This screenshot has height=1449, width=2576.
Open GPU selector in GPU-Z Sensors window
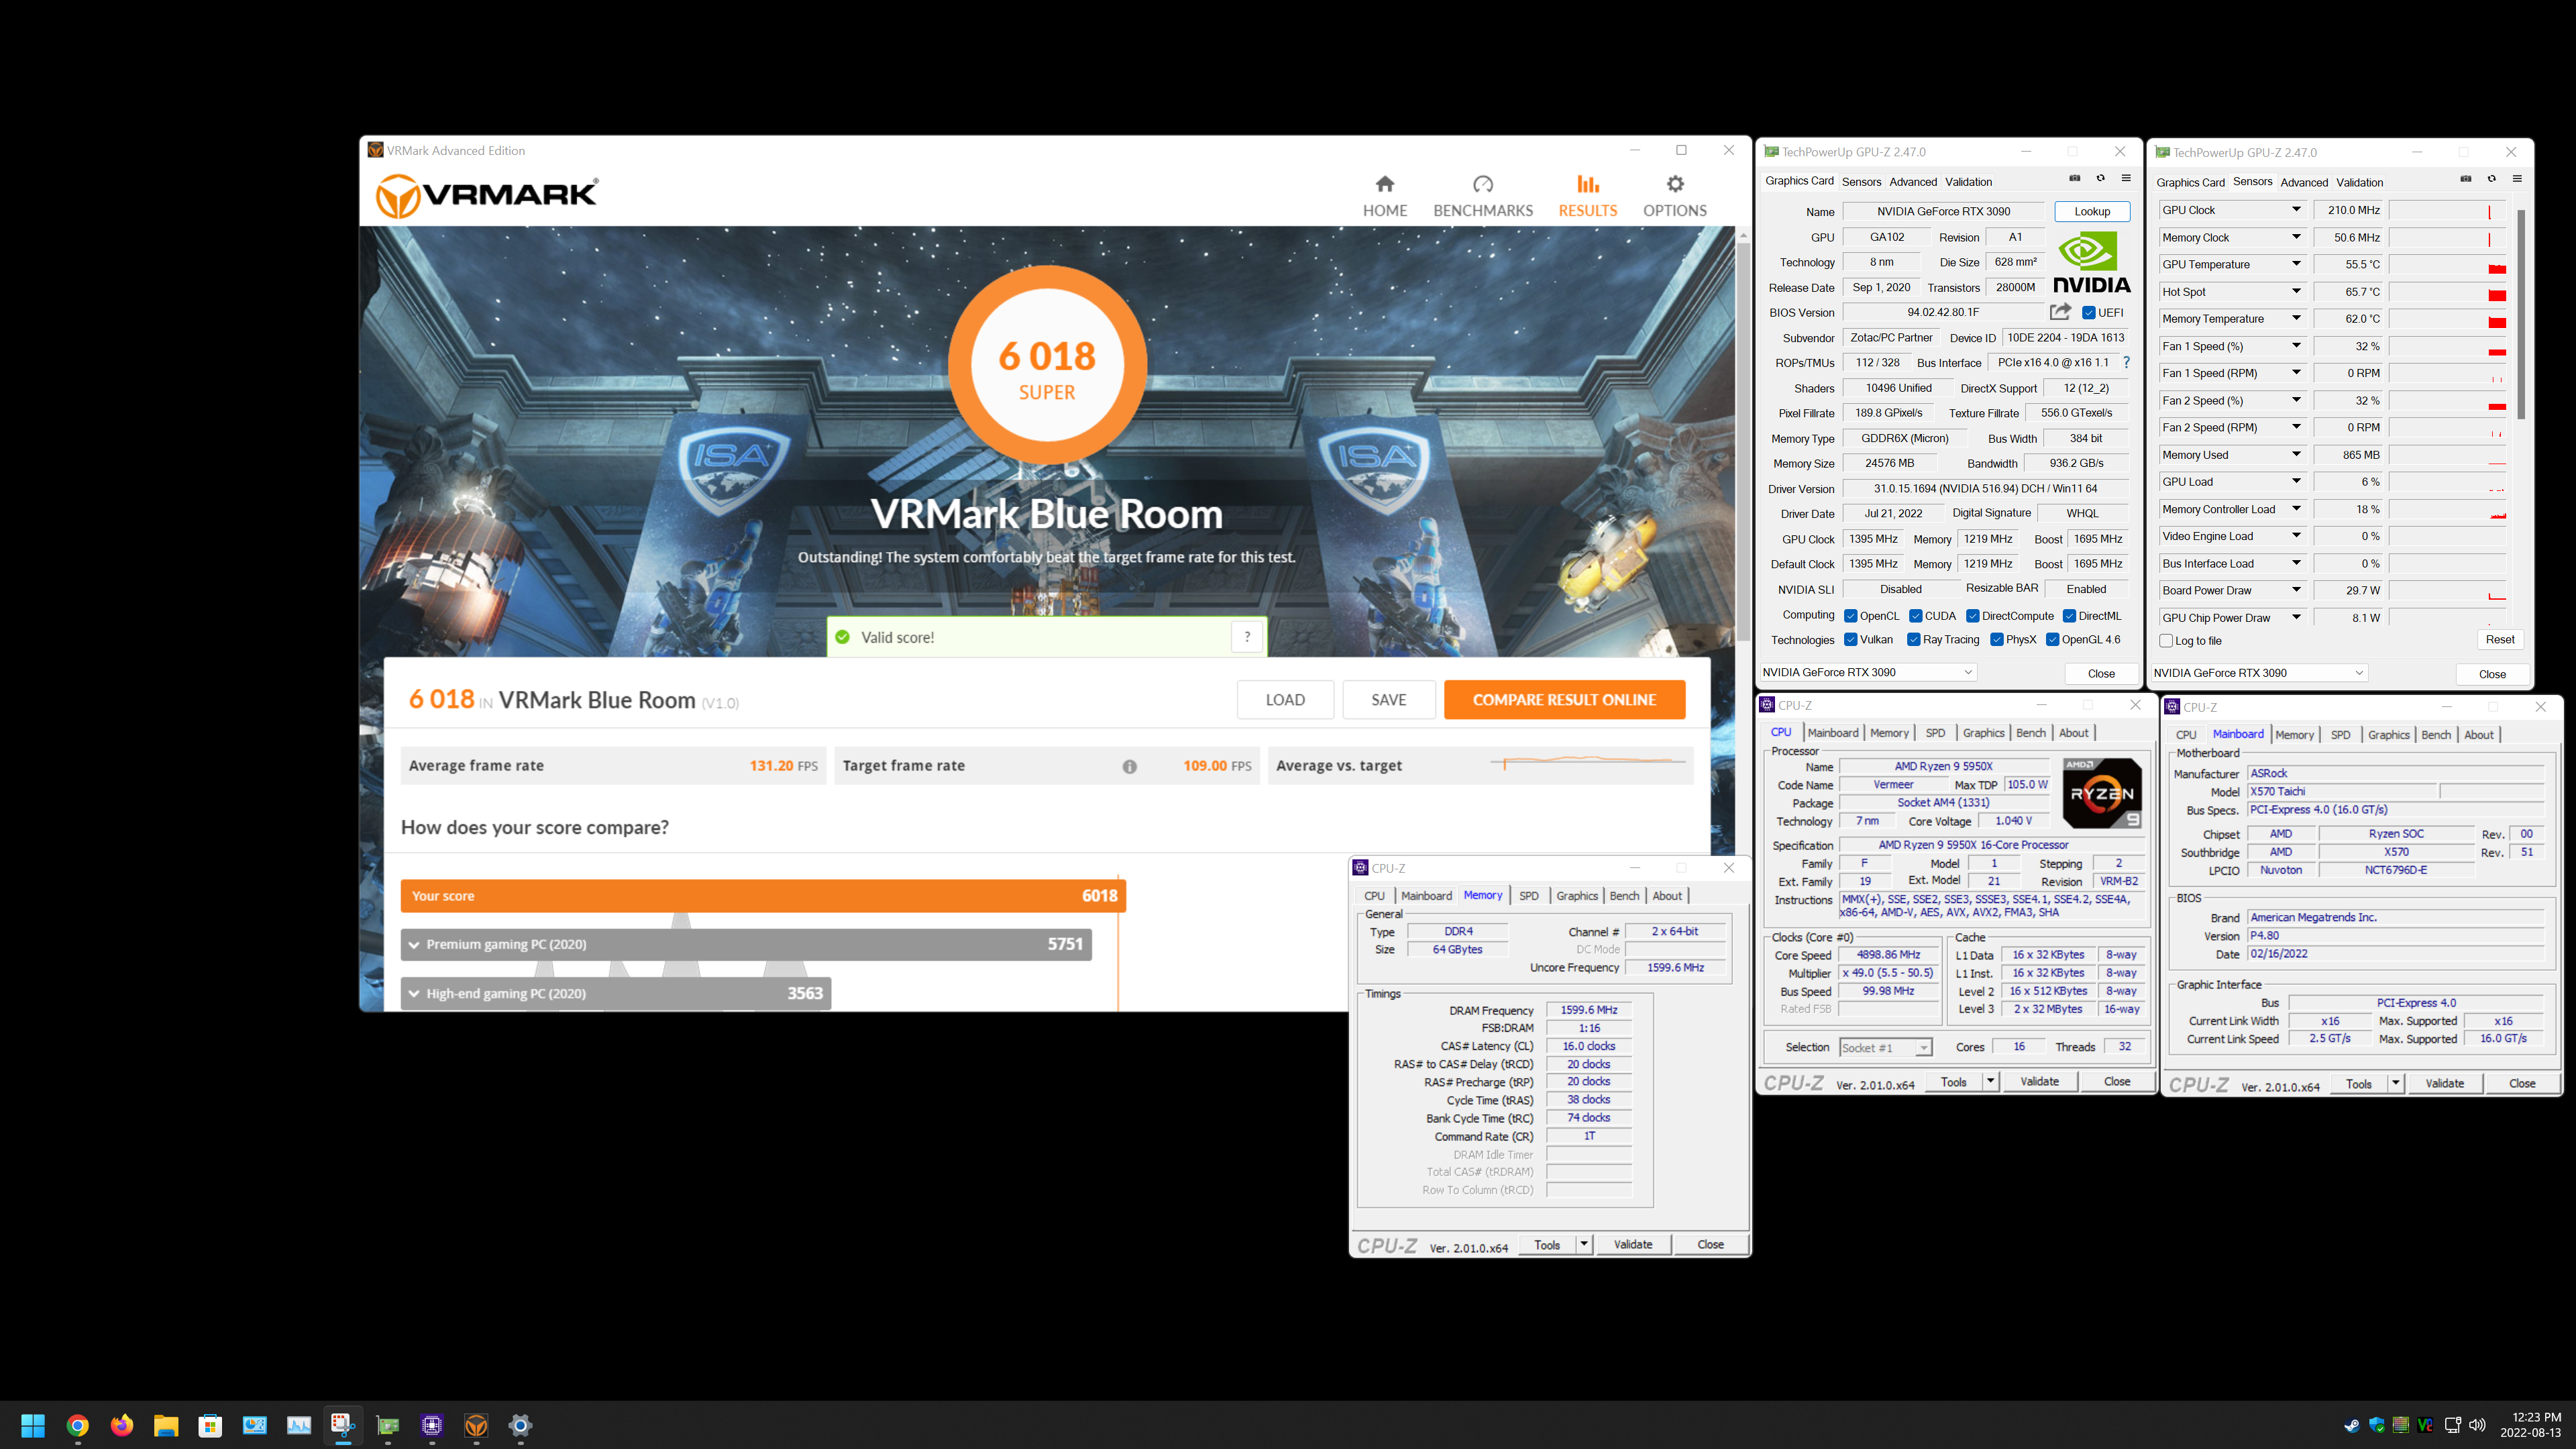[2259, 673]
